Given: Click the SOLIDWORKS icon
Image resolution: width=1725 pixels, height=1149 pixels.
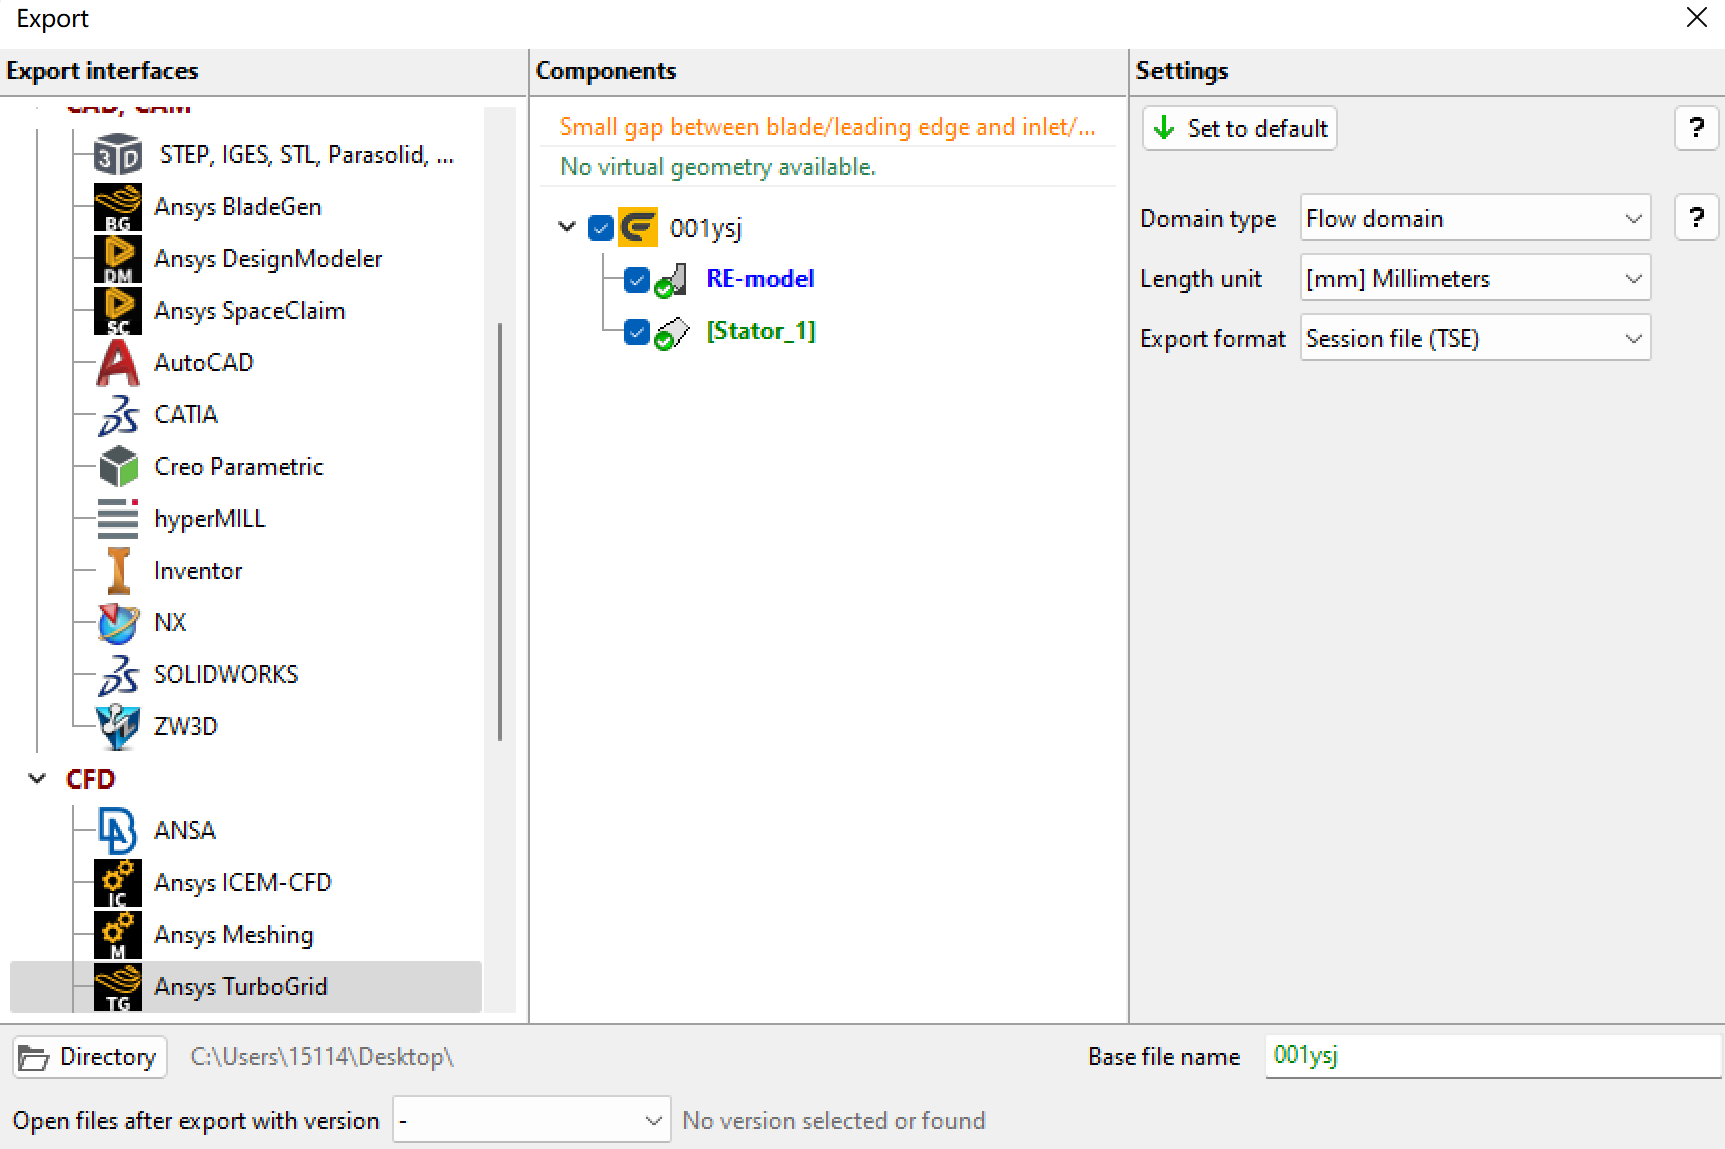Looking at the screenshot, I should 118,675.
